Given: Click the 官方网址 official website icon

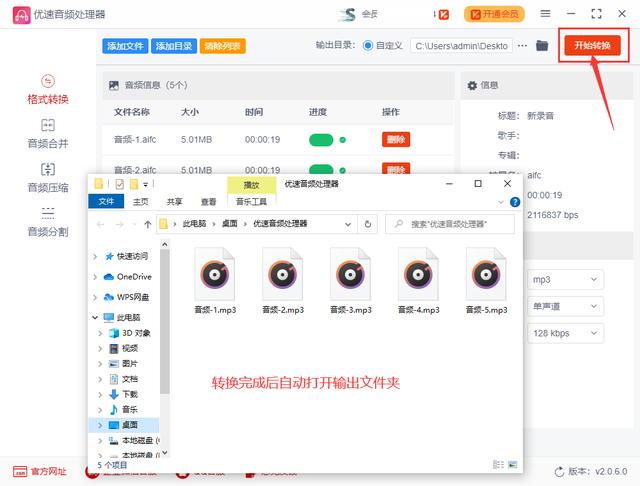Looking at the screenshot, I should point(20,471).
